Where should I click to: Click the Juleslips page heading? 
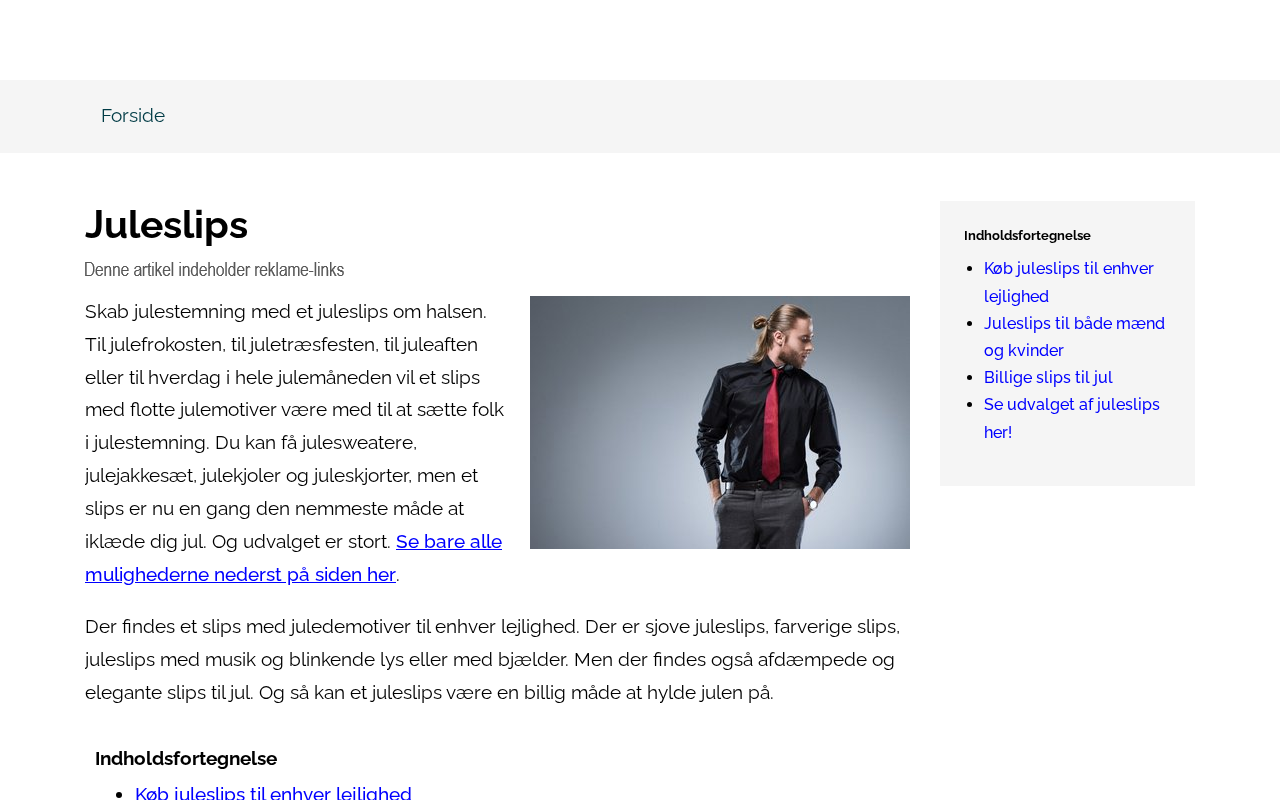pyautogui.click(x=166, y=224)
